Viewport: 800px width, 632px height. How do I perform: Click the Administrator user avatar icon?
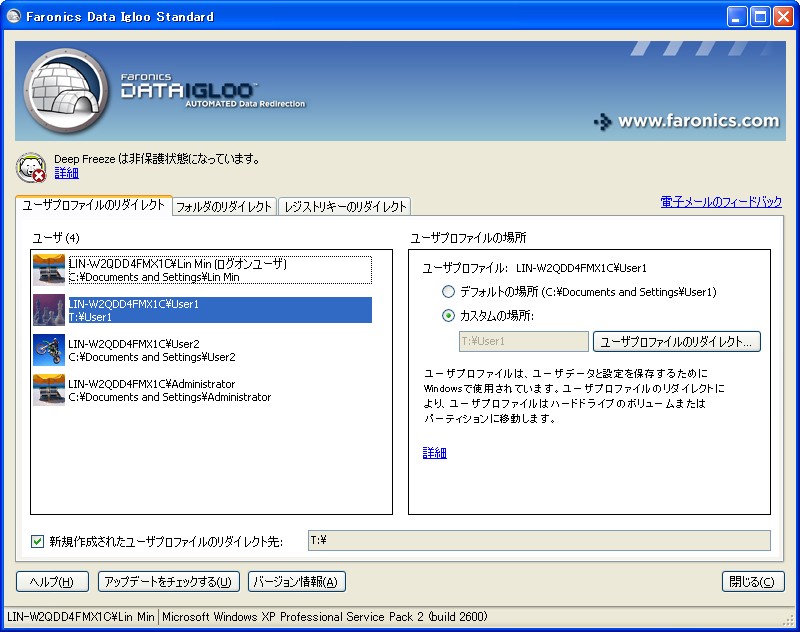pyautogui.click(x=48, y=390)
